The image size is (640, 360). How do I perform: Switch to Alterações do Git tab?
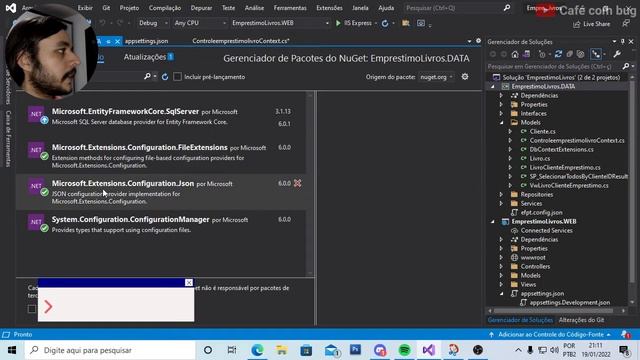tap(581, 320)
